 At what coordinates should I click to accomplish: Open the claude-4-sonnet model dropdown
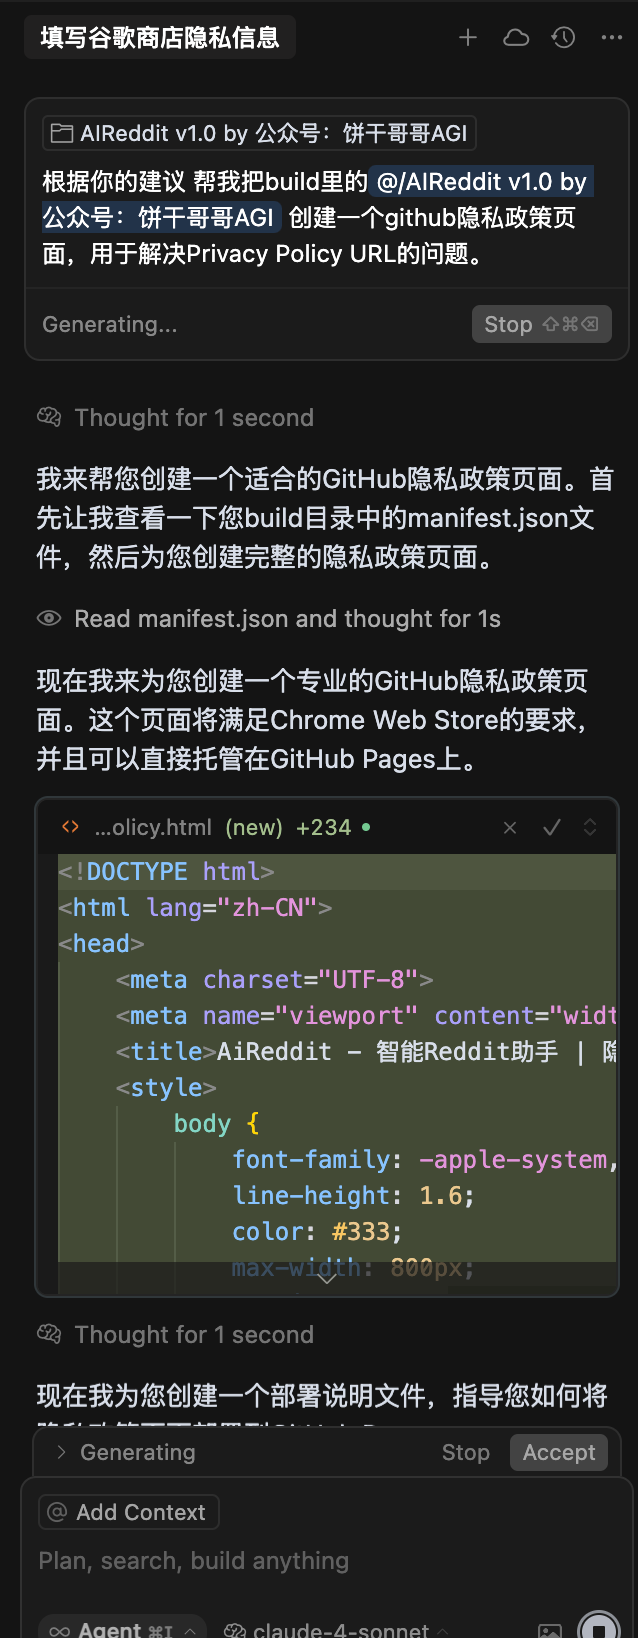[x=336, y=1628]
